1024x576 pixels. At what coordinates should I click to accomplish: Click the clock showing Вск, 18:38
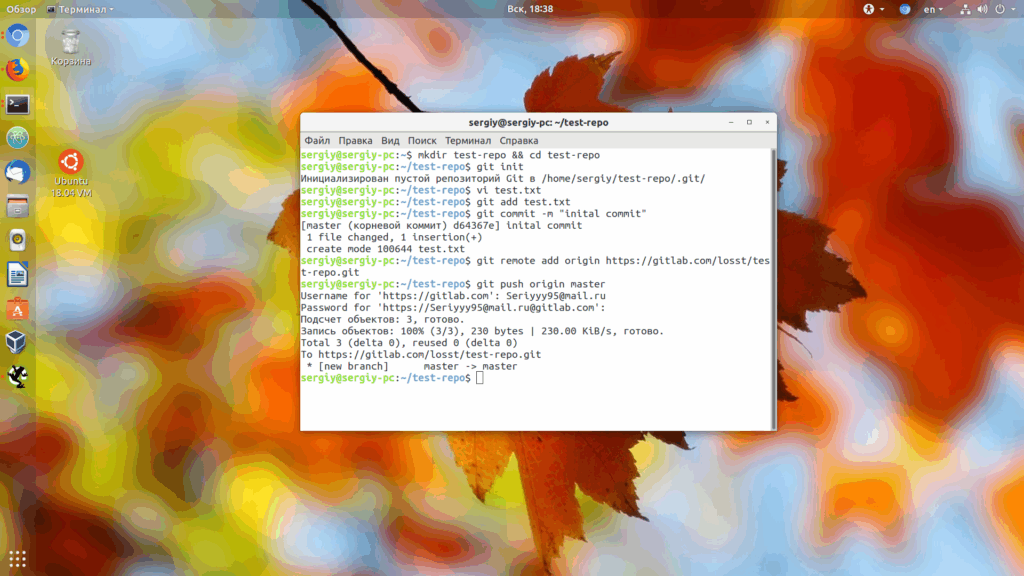530,9
